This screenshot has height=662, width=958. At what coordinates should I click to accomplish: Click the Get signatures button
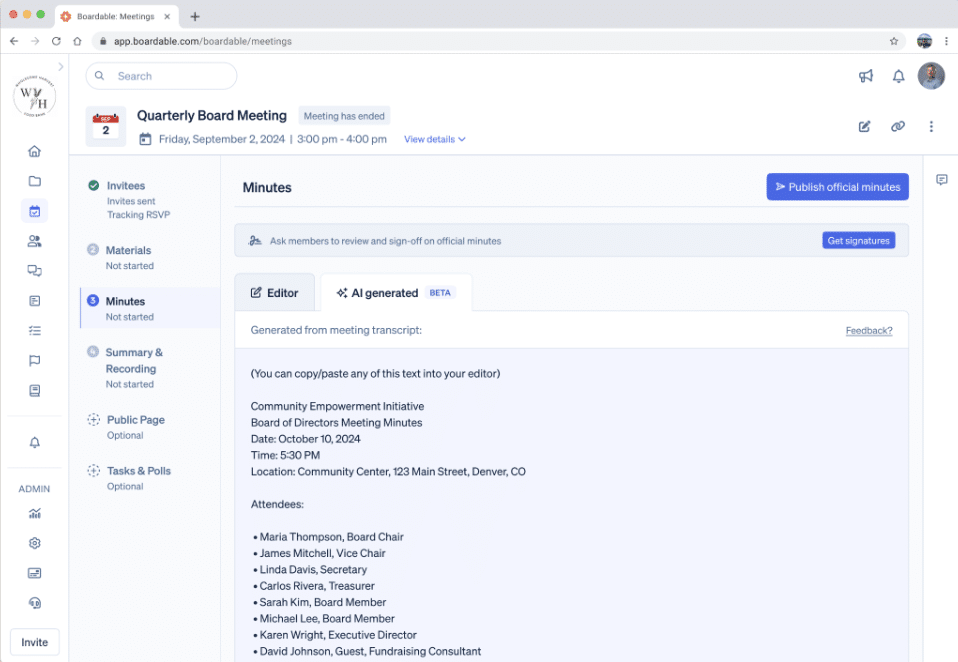click(x=858, y=239)
